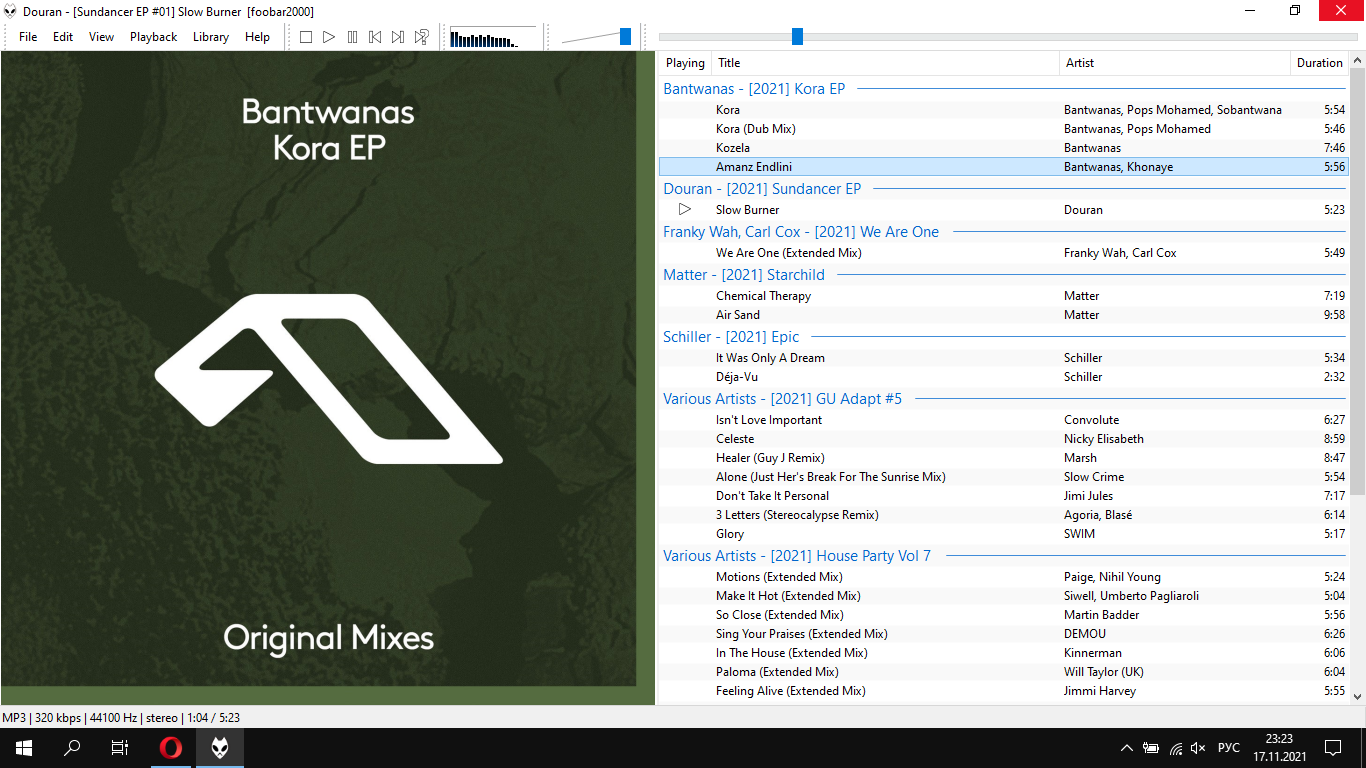1366x768 pixels.
Task: Click the now-playing arrow beside Slow Burner
Action: (685, 210)
